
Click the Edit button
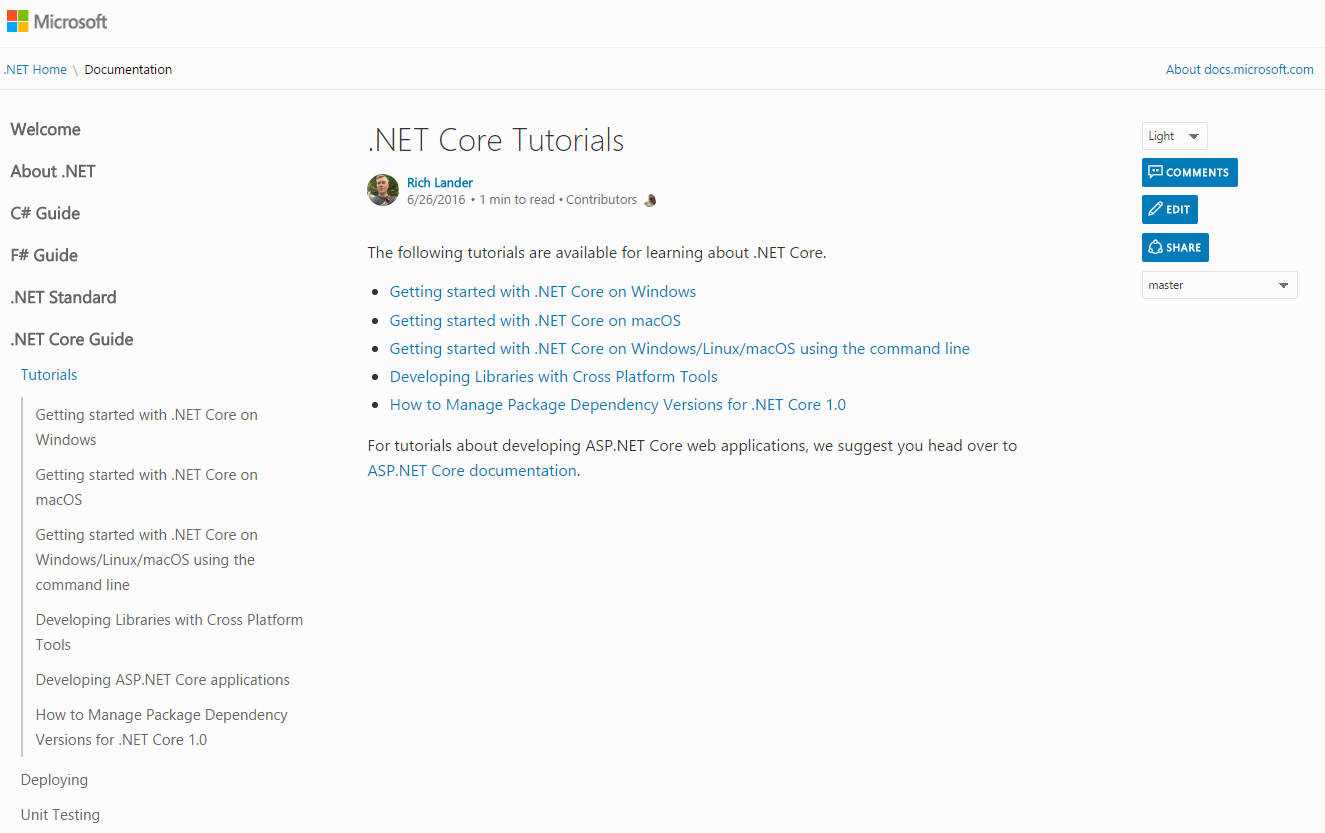[x=1170, y=209]
